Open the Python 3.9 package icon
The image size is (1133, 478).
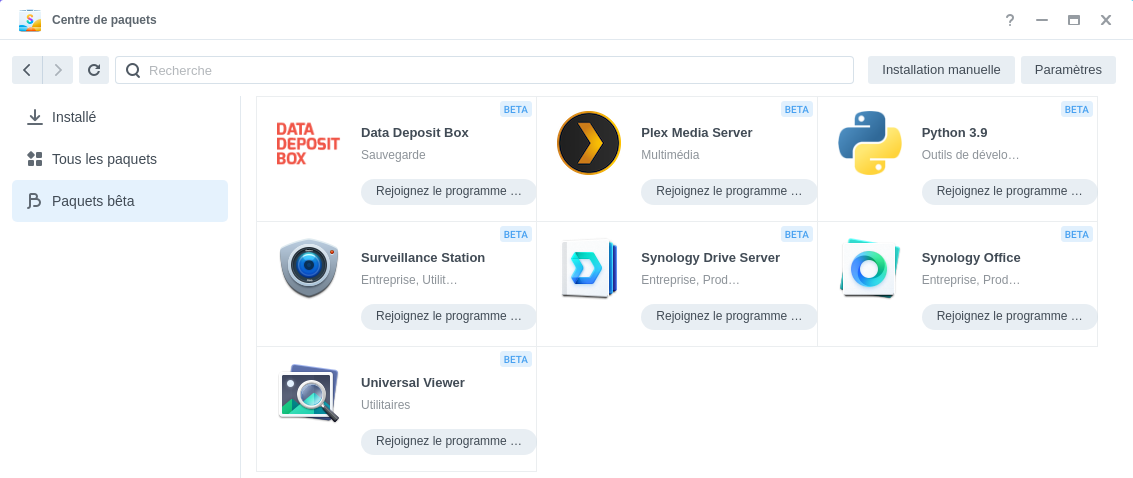coord(869,143)
